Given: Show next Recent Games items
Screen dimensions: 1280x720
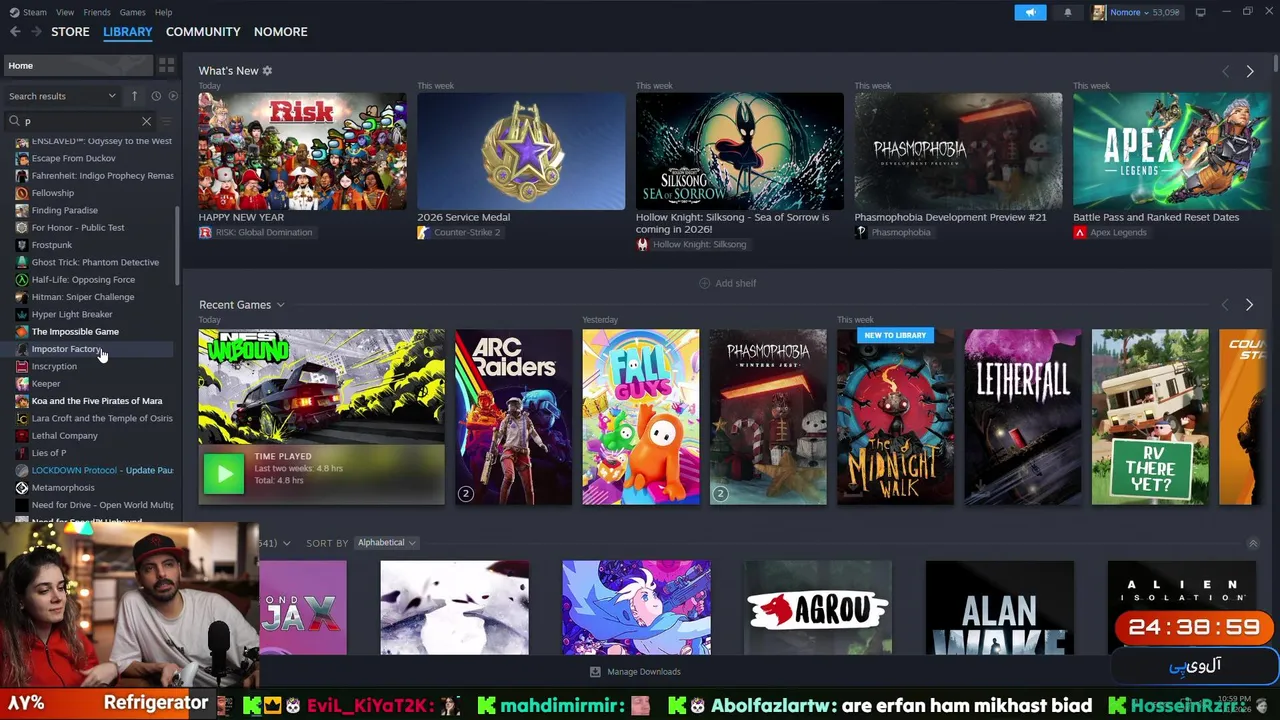Looking at the screenshot, I should pos(1249,305).
